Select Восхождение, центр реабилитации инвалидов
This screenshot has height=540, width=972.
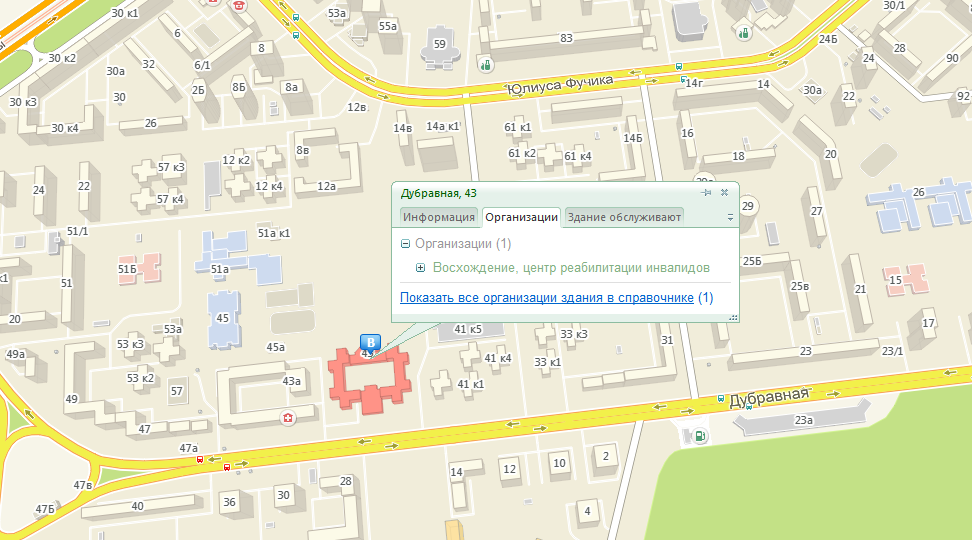[x=571, y=268]
